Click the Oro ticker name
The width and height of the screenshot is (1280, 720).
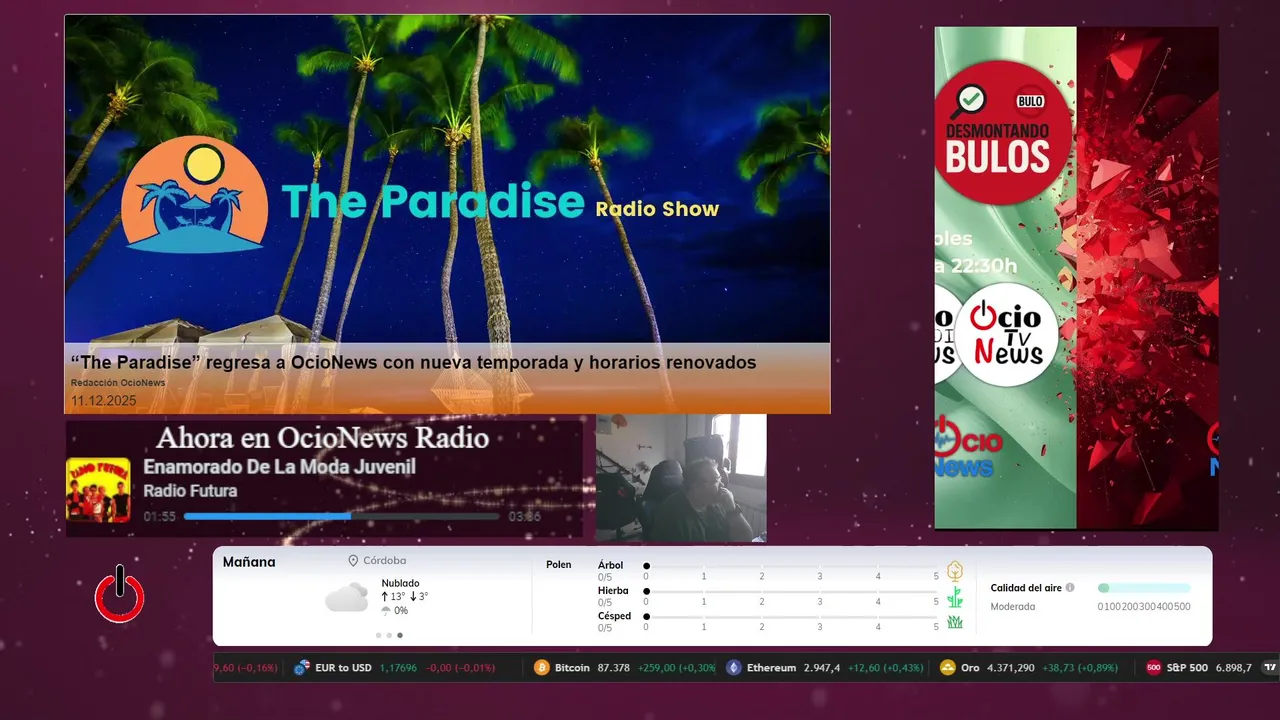970,668
